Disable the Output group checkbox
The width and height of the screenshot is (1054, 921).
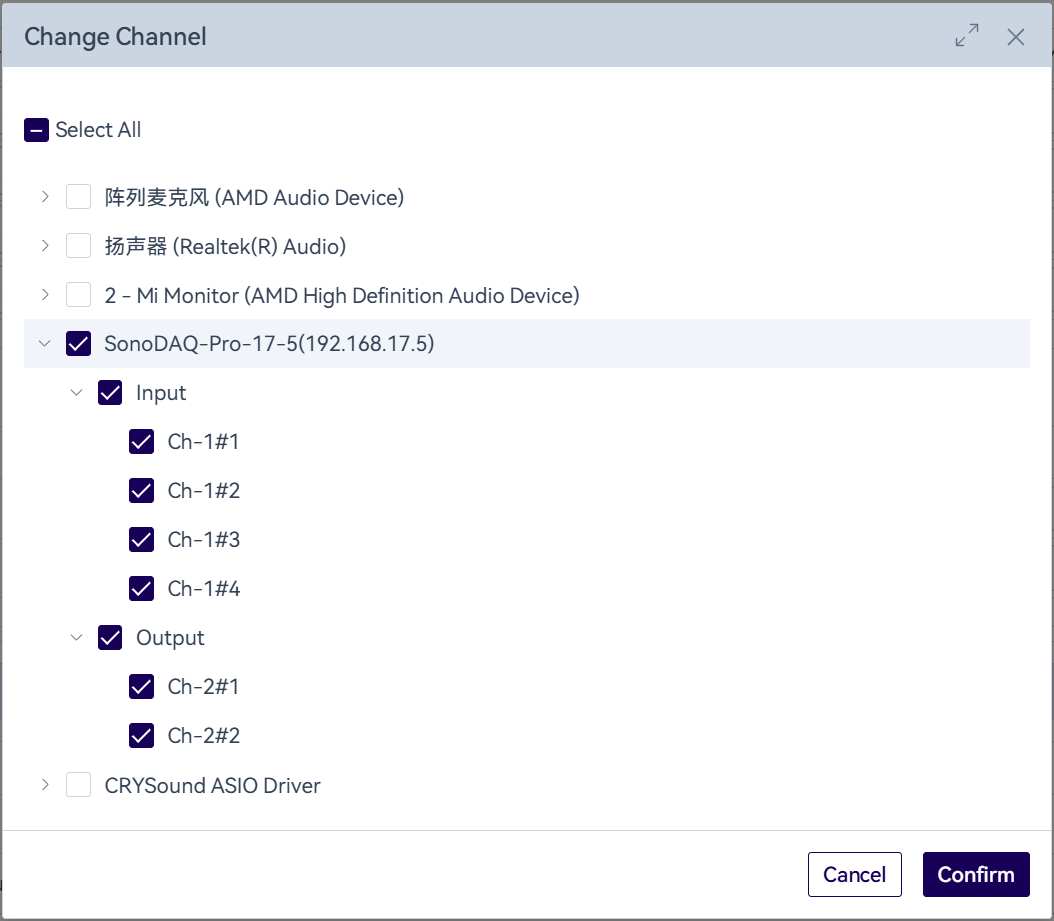110,638
